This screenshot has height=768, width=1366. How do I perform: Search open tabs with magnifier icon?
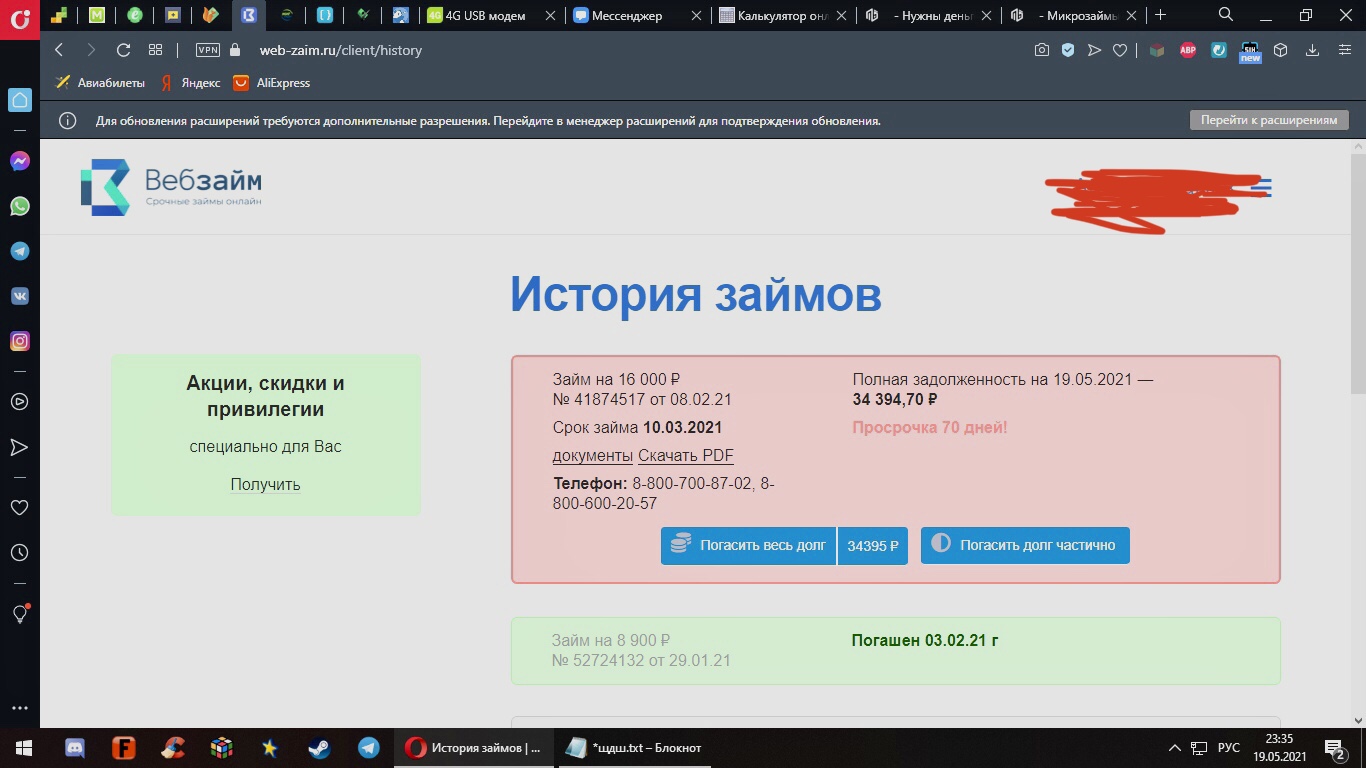coord(1226,15)
